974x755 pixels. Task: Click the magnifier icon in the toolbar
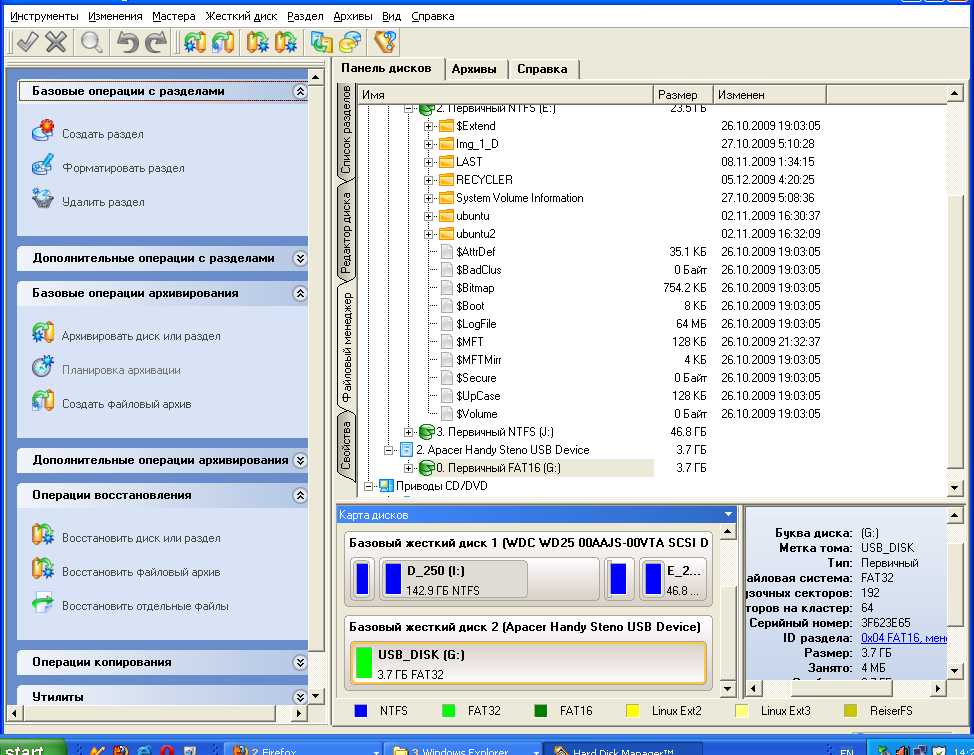(x=92, y=42)
